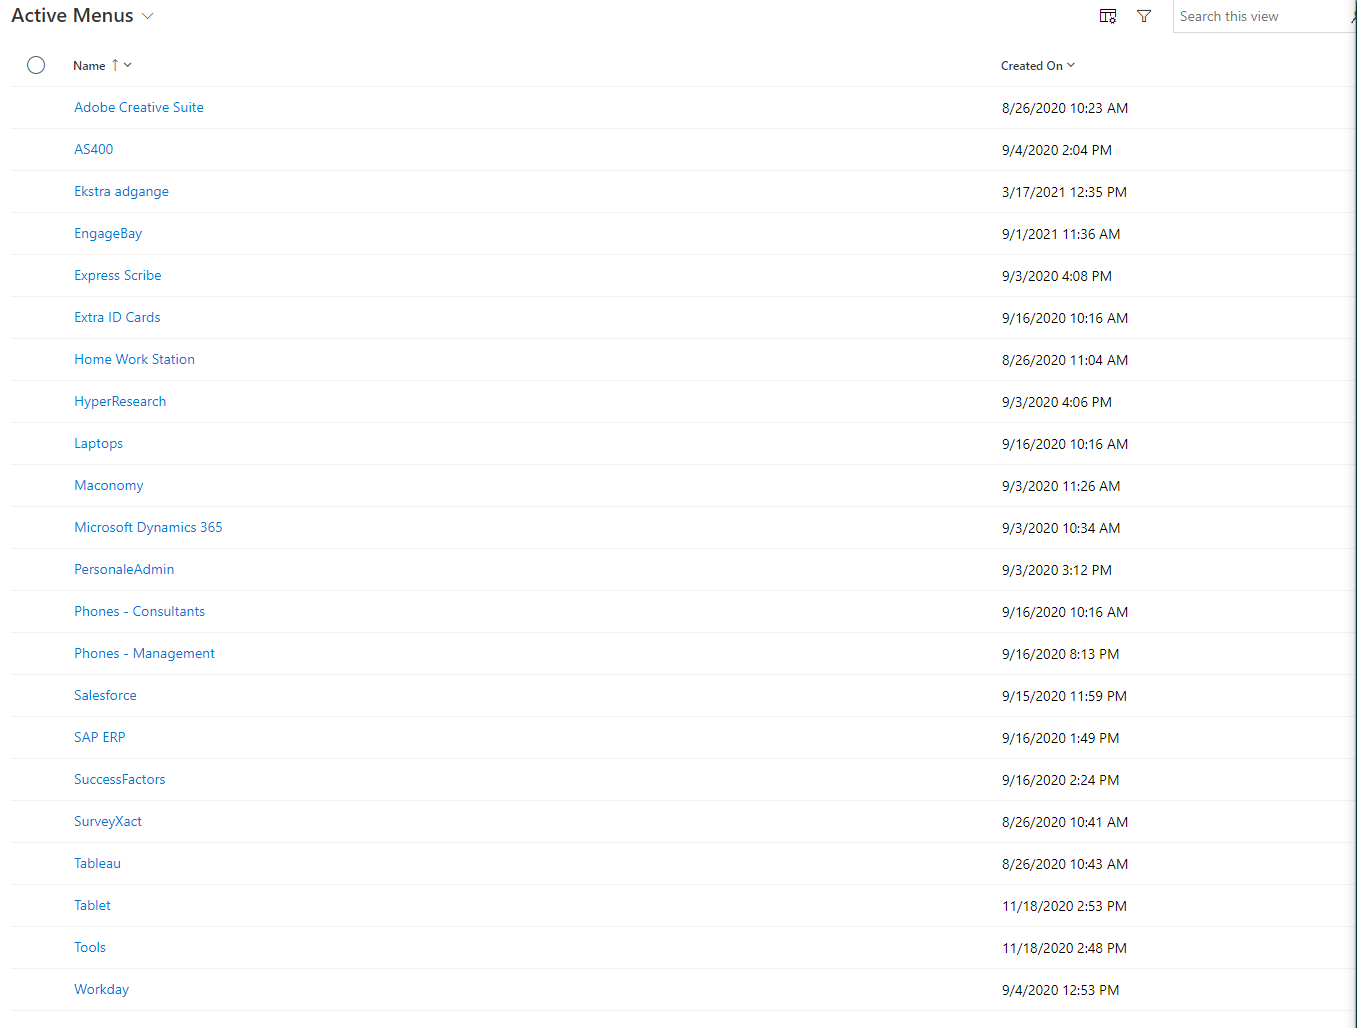
Task: Open the Tableau menu entry
Action: [97, 864]
